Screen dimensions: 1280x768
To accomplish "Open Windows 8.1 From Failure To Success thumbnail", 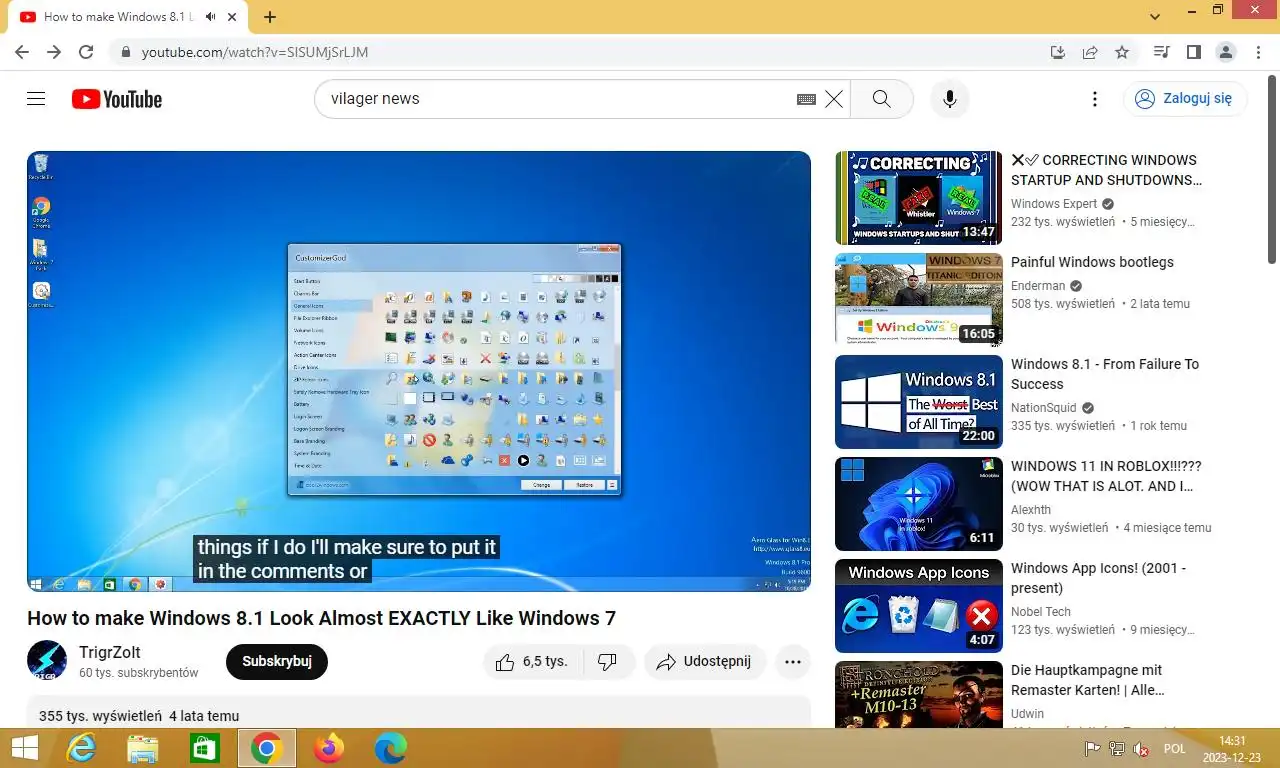I will pyautogui.click(x=918, y=402).
